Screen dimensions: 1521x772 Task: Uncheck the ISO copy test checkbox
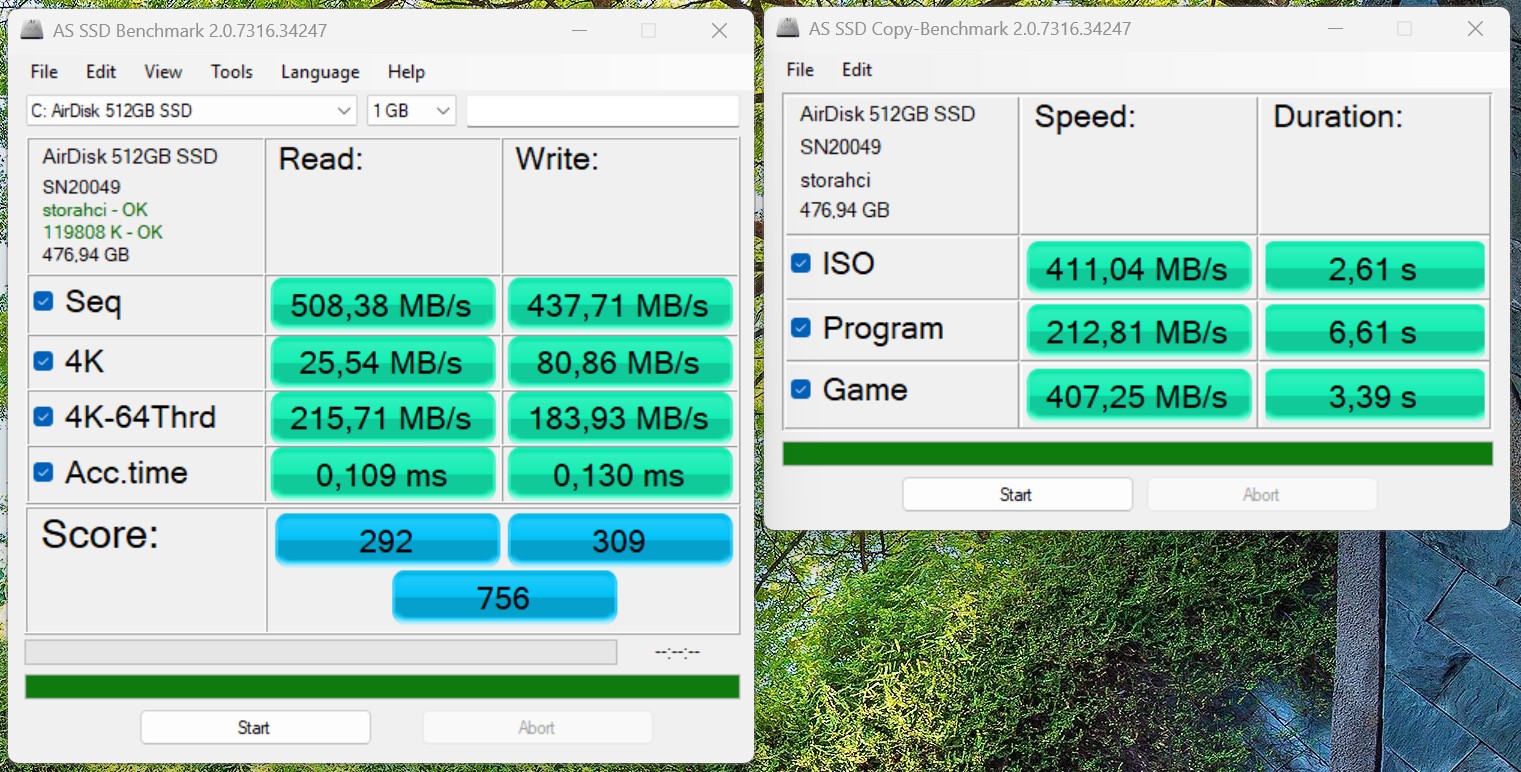click(801, 263)
